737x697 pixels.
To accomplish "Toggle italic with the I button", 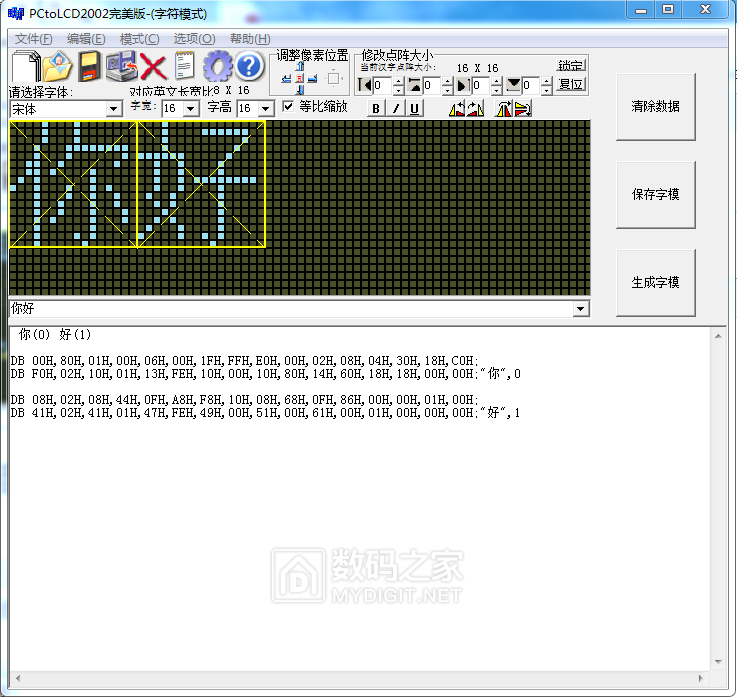I will (x=395, y=109).
